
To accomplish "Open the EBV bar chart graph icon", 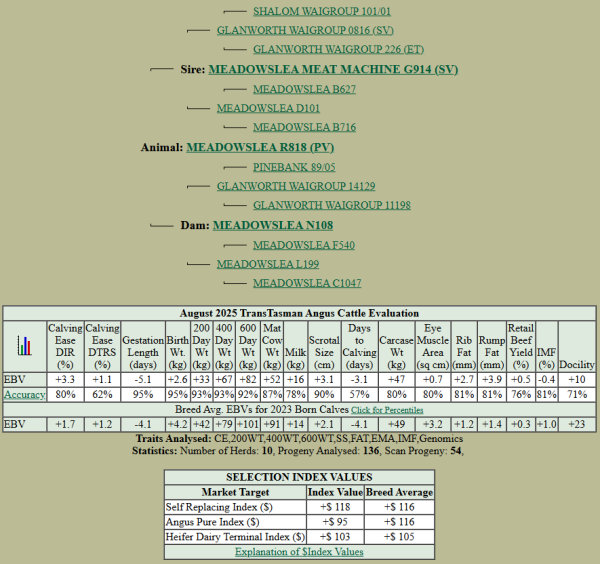I will click(24, 346).
